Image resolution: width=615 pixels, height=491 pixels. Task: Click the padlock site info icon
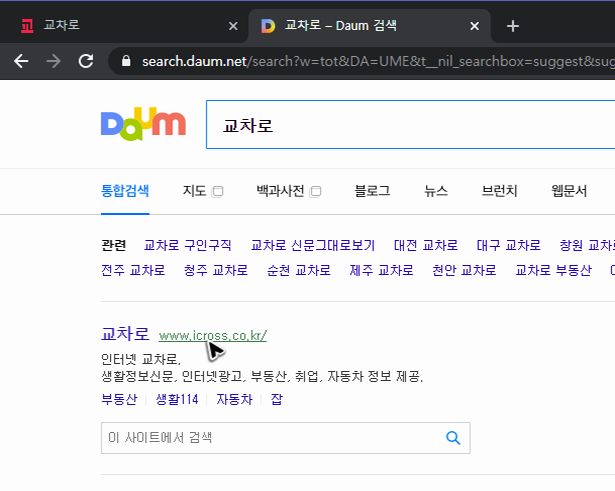coord(126,61)
